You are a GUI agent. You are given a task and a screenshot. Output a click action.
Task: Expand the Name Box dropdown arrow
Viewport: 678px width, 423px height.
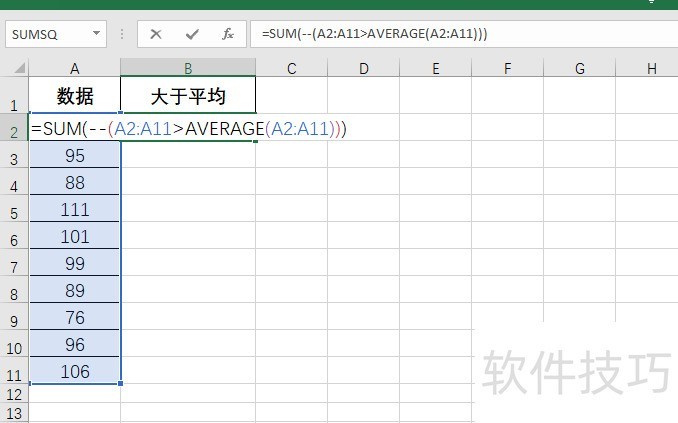point(96,34)
